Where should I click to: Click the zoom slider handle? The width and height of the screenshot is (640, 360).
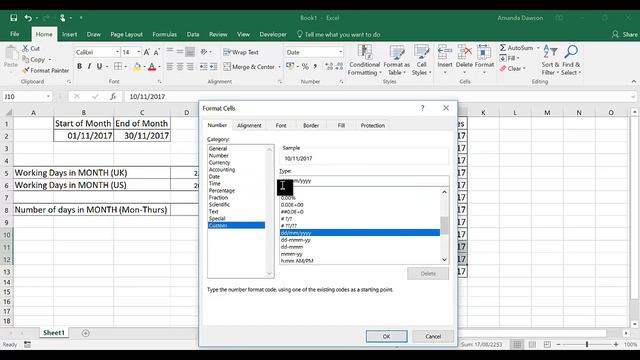(587, 344)
